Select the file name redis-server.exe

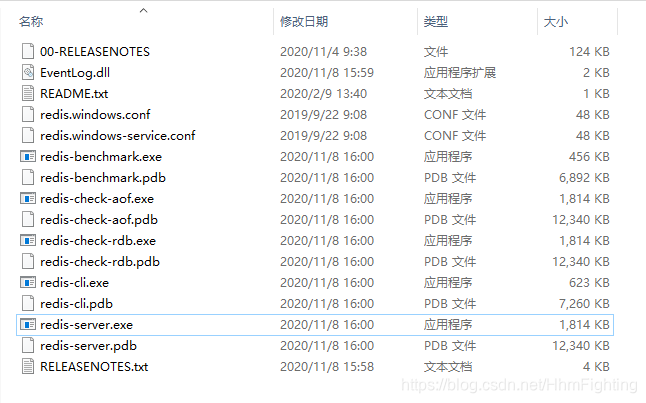click(87, 325)
